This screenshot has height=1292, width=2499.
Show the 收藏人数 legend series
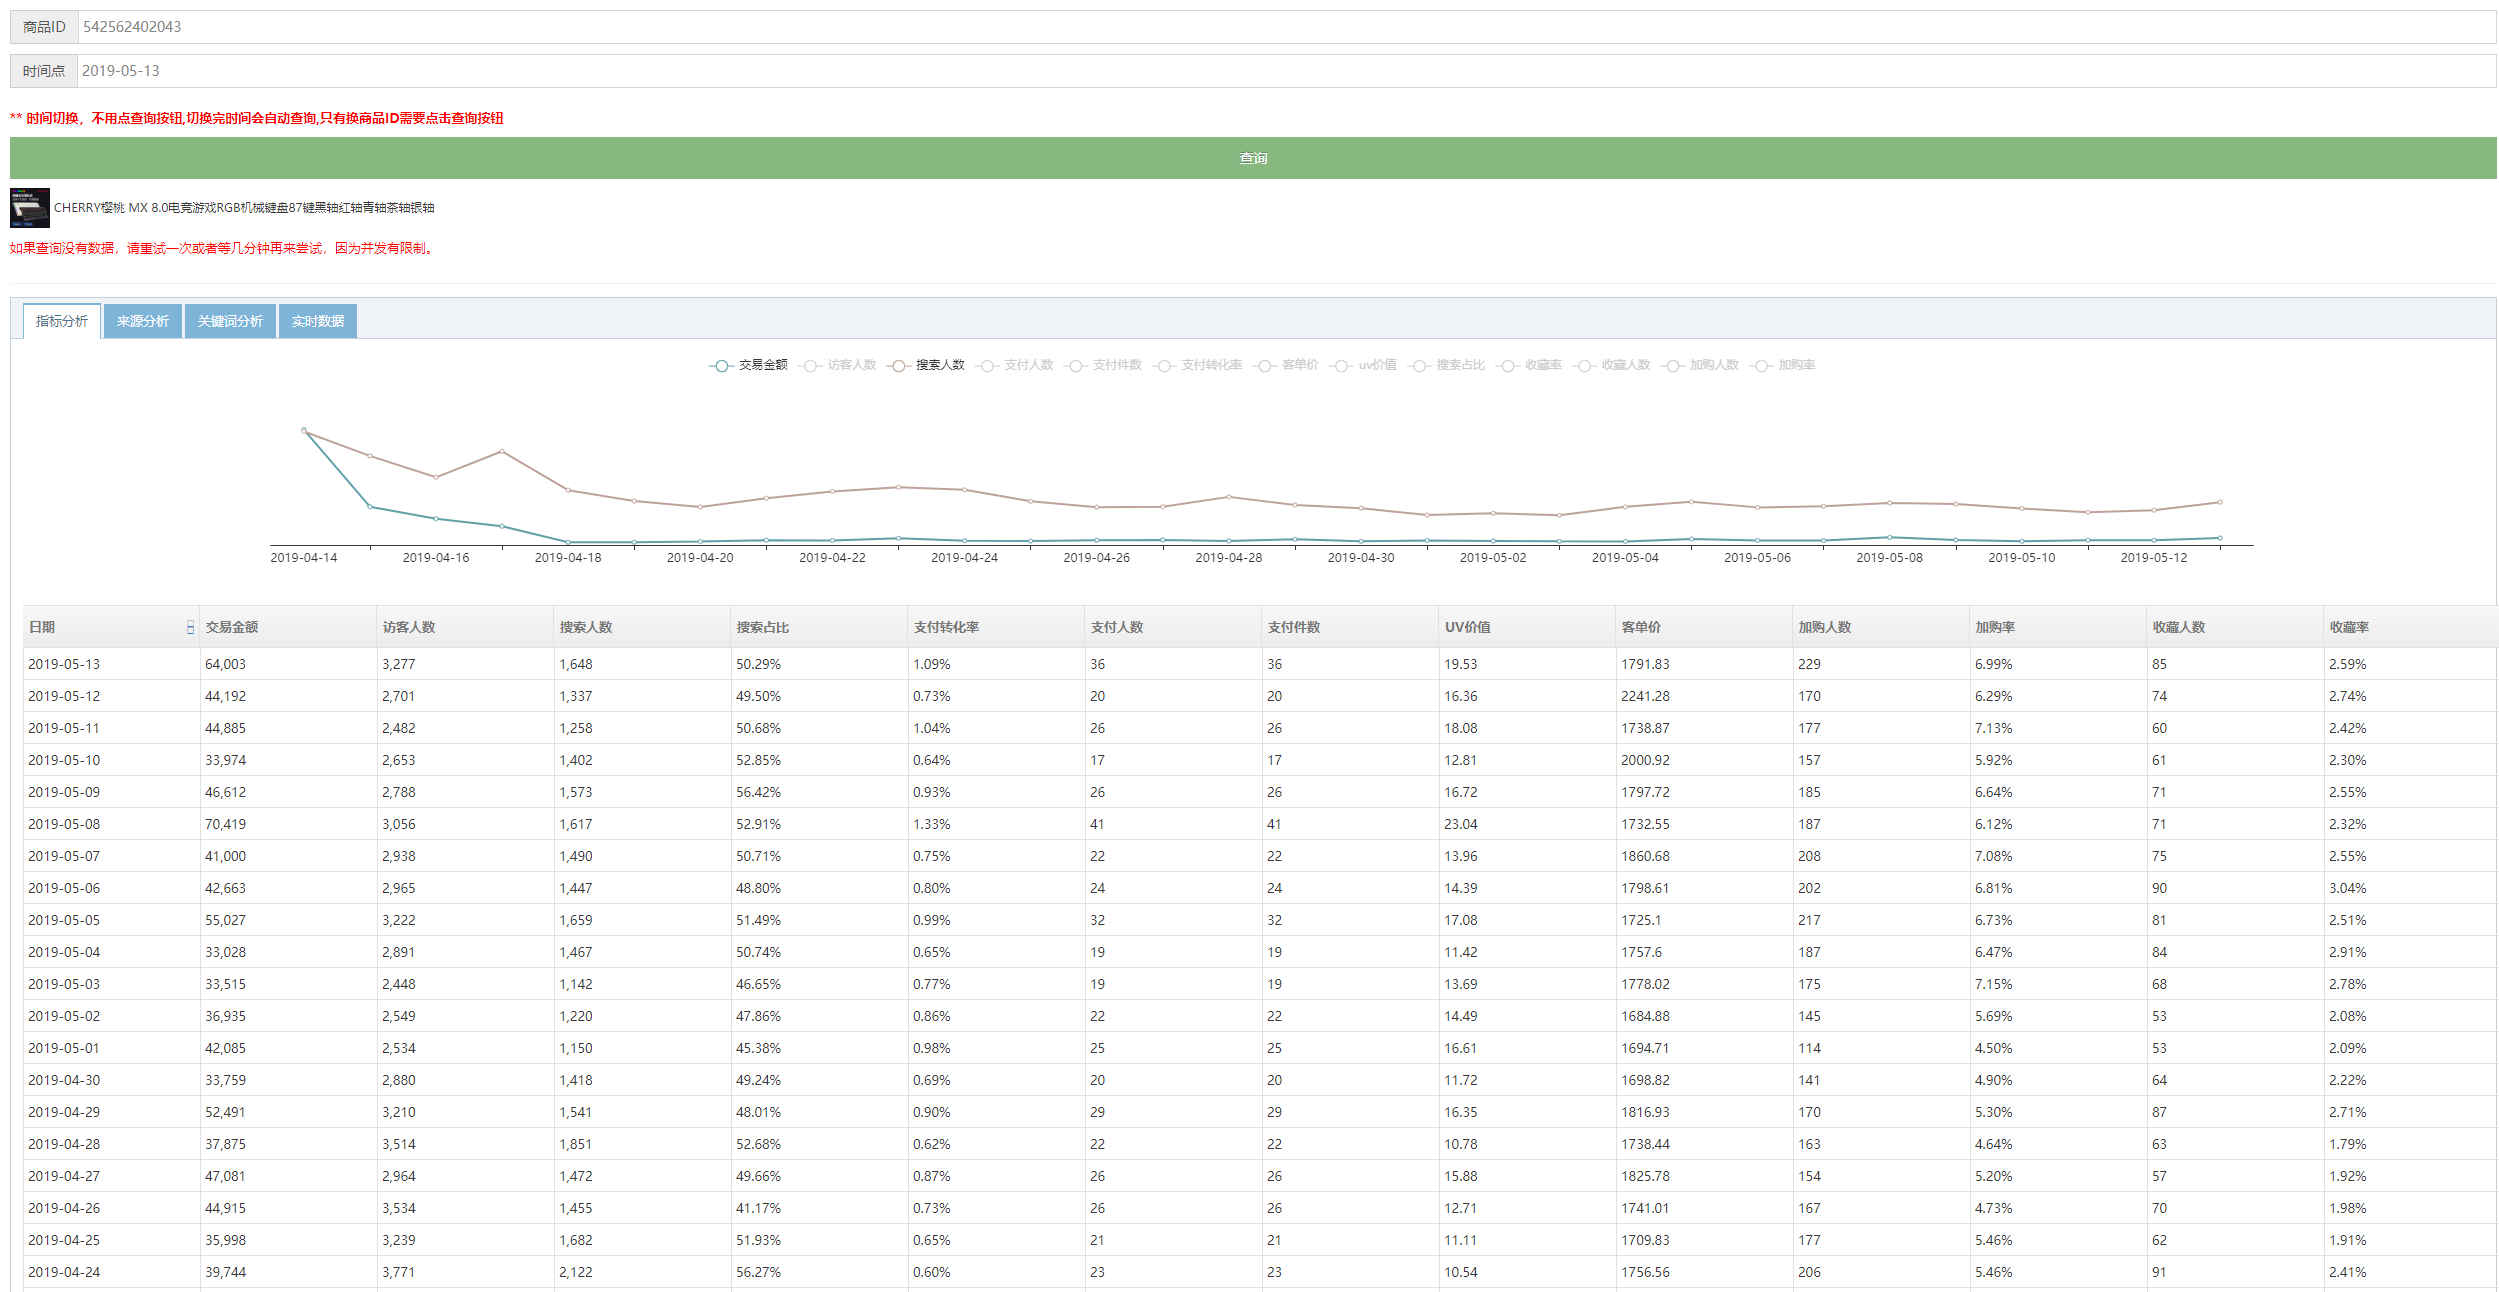pos(1612,365)
